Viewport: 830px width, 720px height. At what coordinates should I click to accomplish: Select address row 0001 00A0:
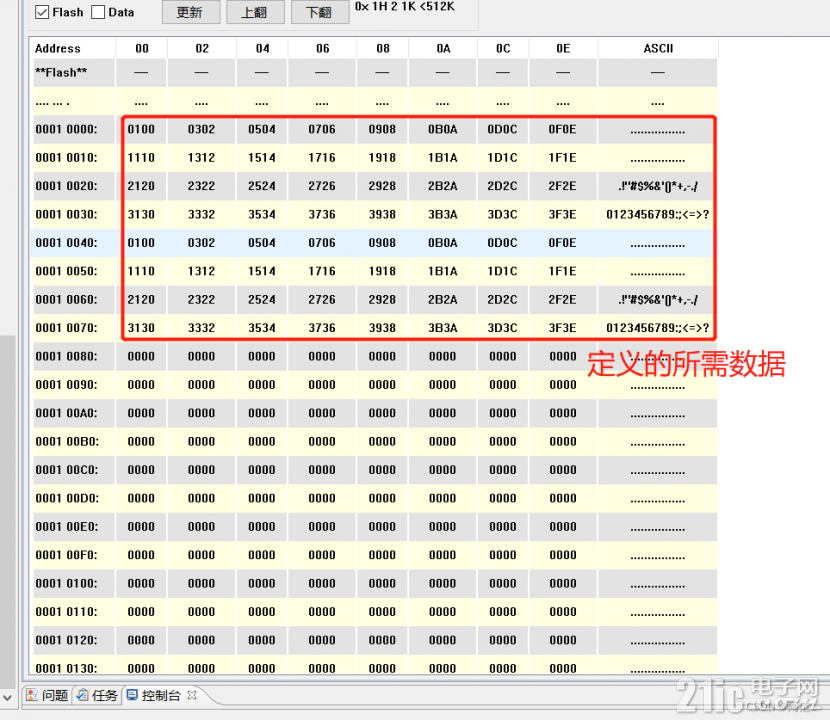(x=66, y=413)
